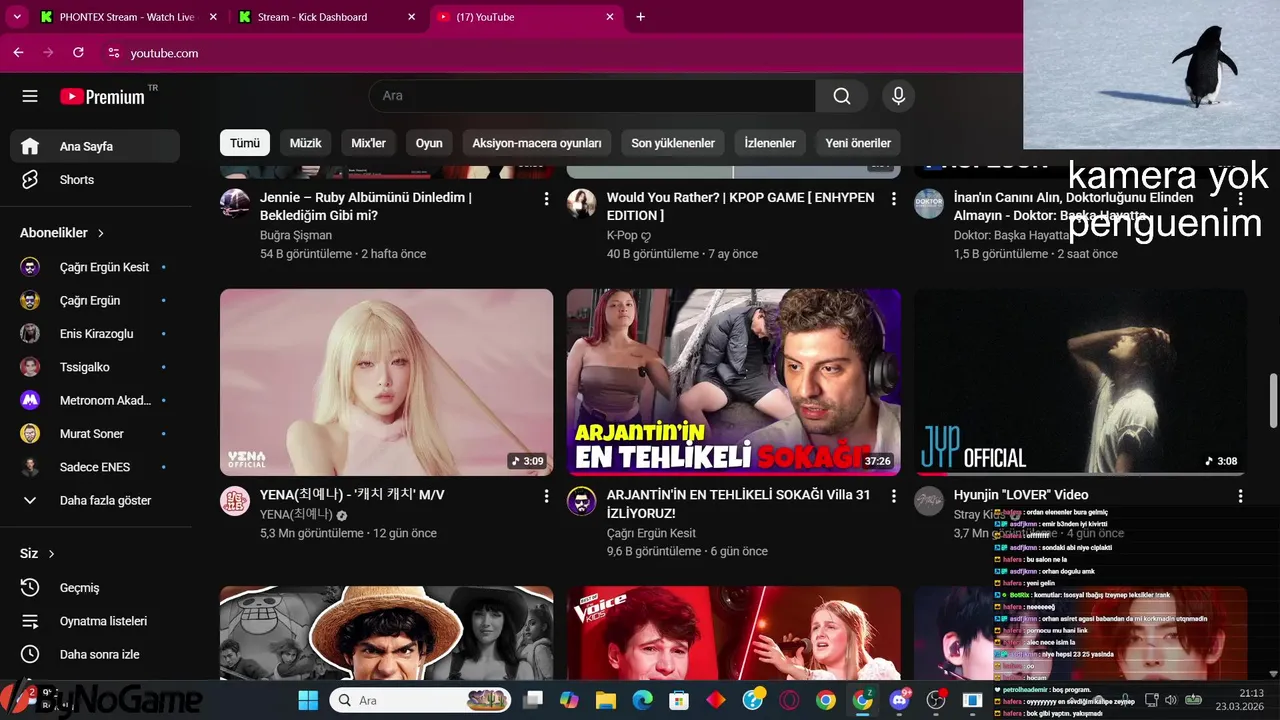Viewport: 1280px width, 720px height.
Task: Select the Oyun filter chip
Action: pyautogui.click(x=429, y=143)
